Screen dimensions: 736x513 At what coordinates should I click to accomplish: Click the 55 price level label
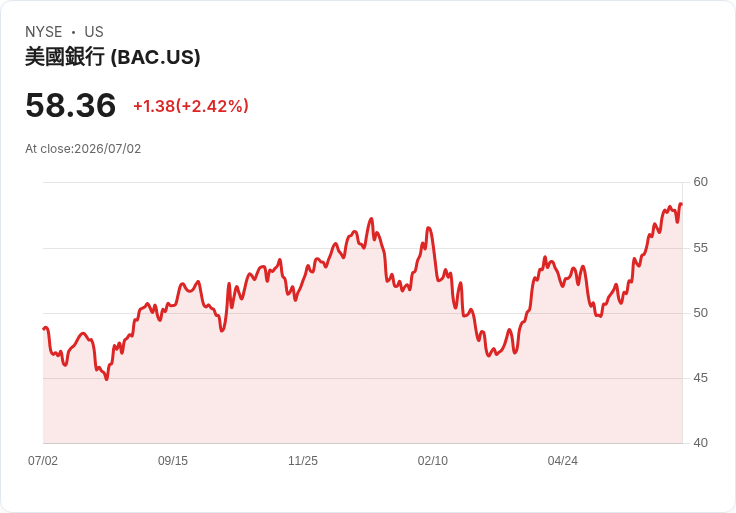700,248
